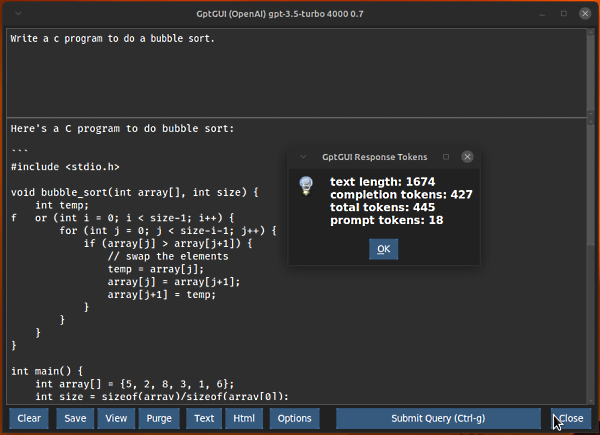Click the Close button in bottom toolbar
600x435 pixels.
pos(571,419)
